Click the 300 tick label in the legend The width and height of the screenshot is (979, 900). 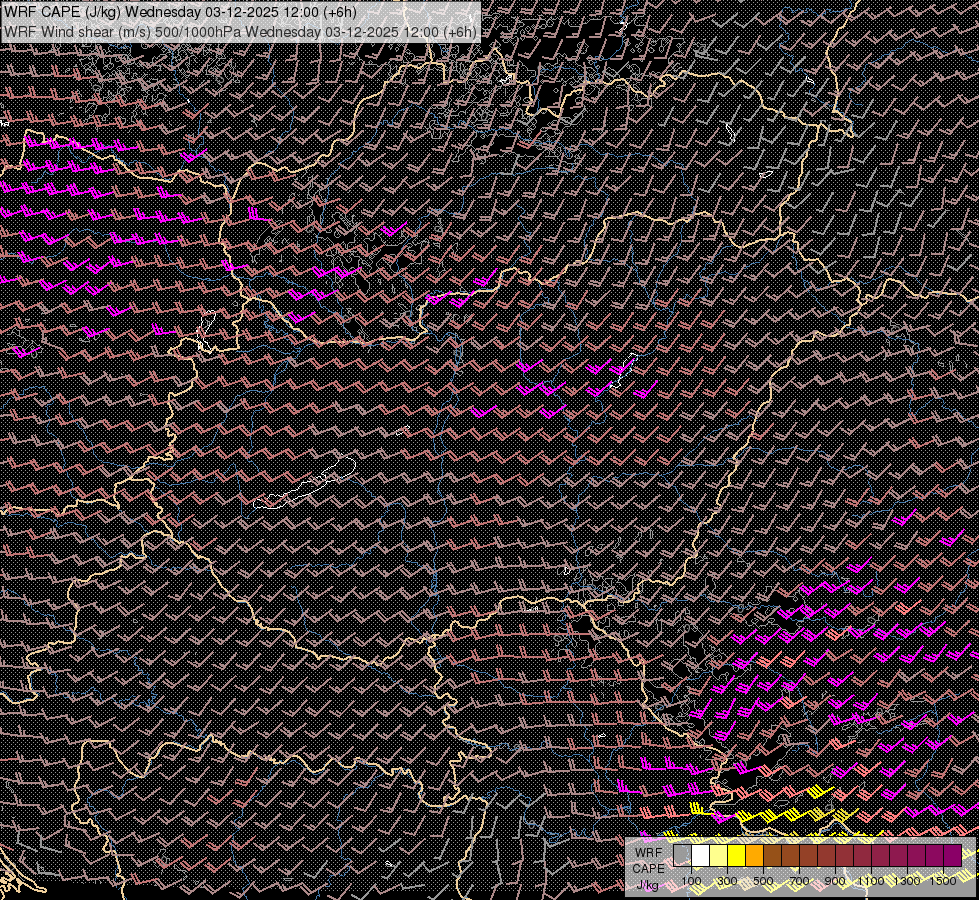point(727,881)
